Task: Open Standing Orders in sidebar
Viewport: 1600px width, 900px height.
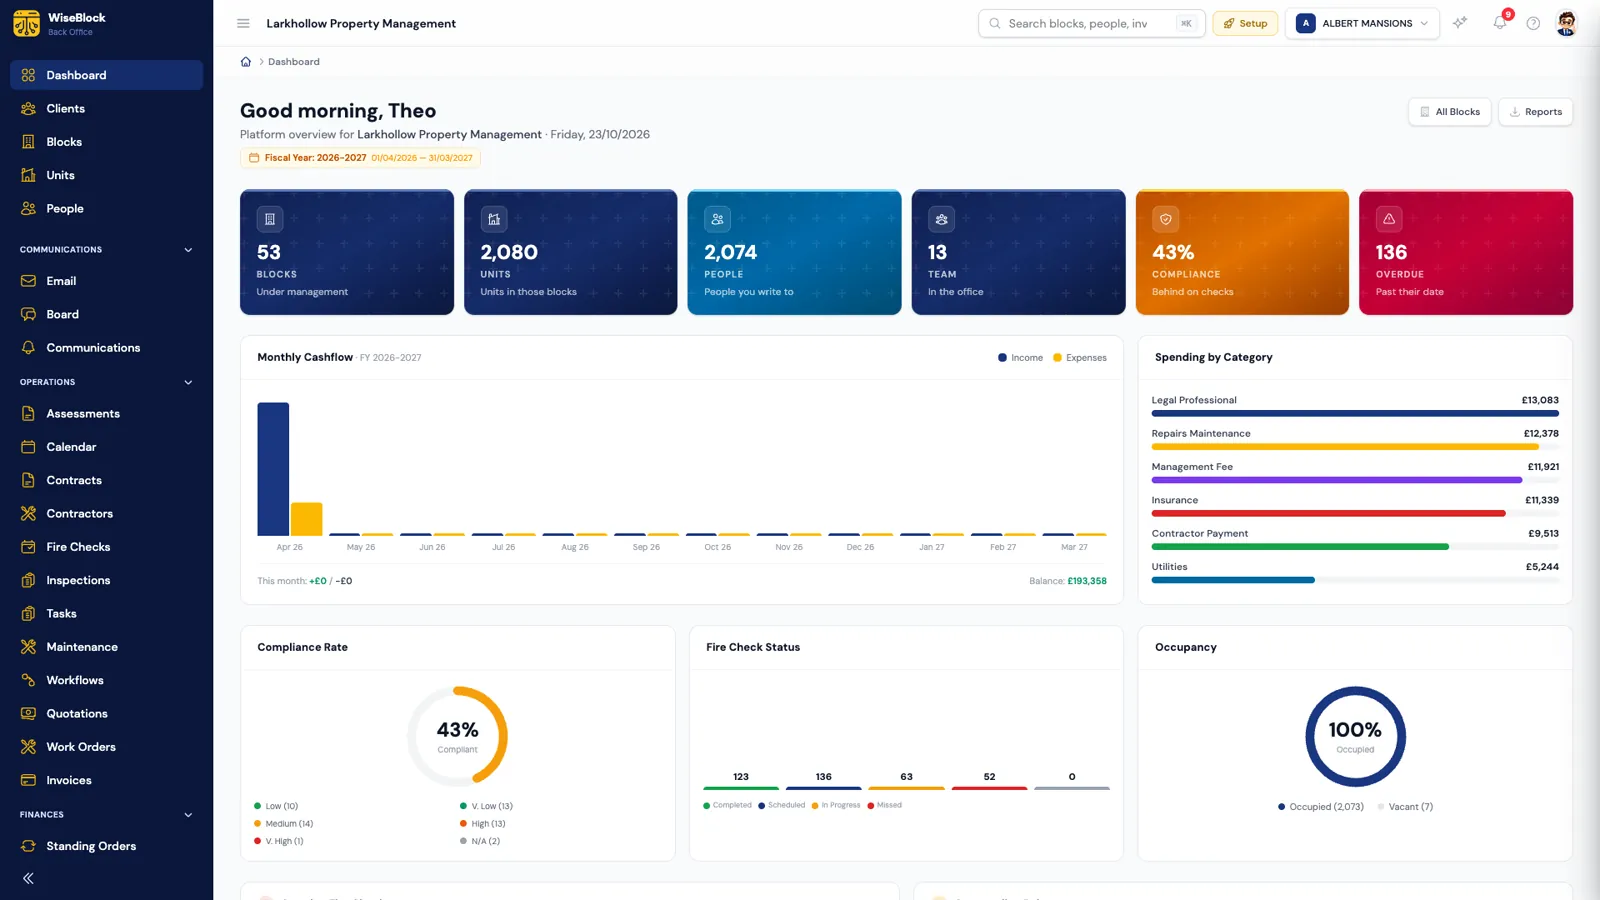Action: coord(106,846)
